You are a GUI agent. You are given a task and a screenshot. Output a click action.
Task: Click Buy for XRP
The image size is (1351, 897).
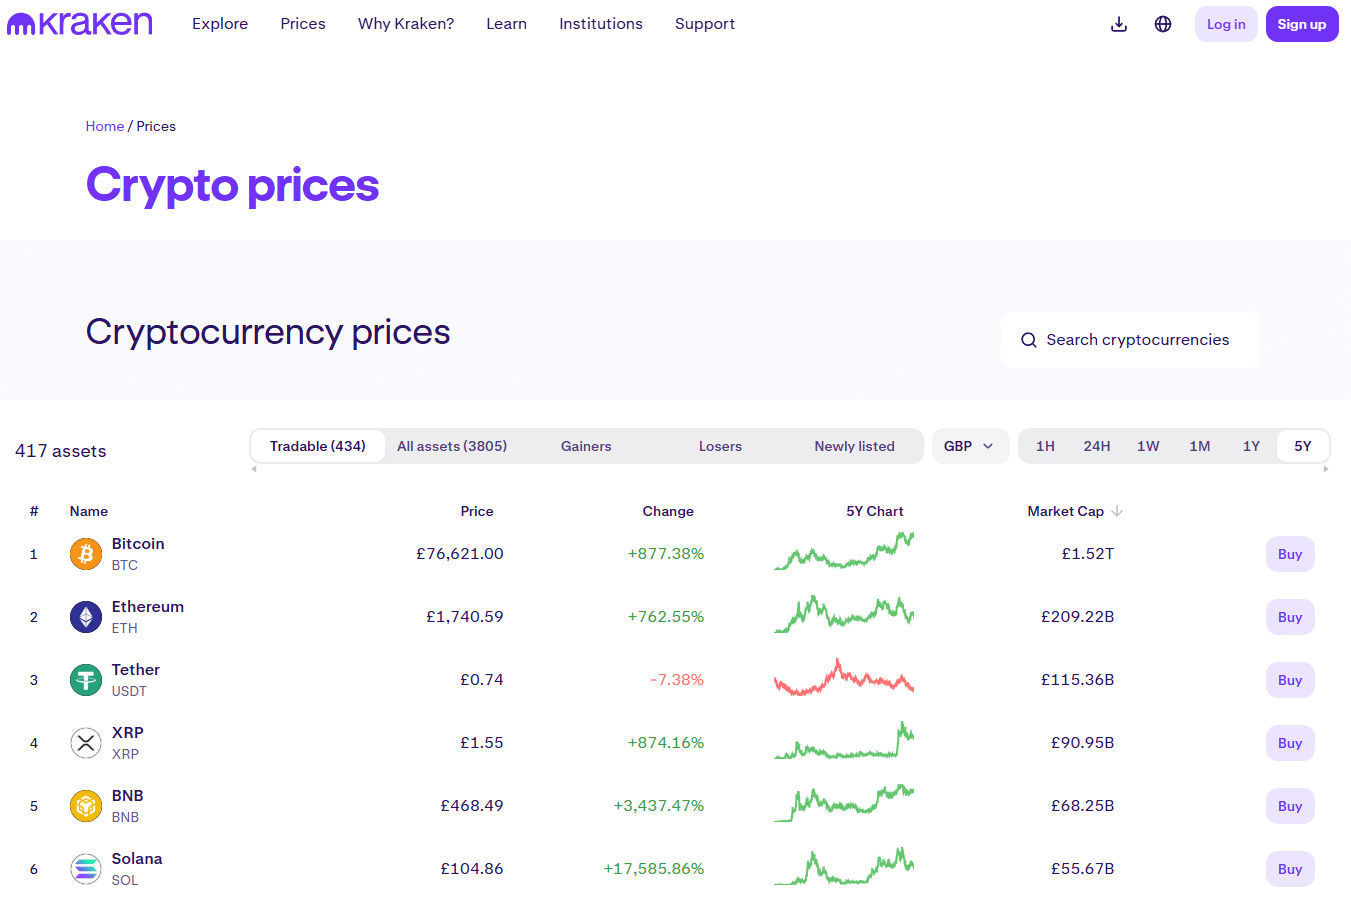pos(1290,743)
